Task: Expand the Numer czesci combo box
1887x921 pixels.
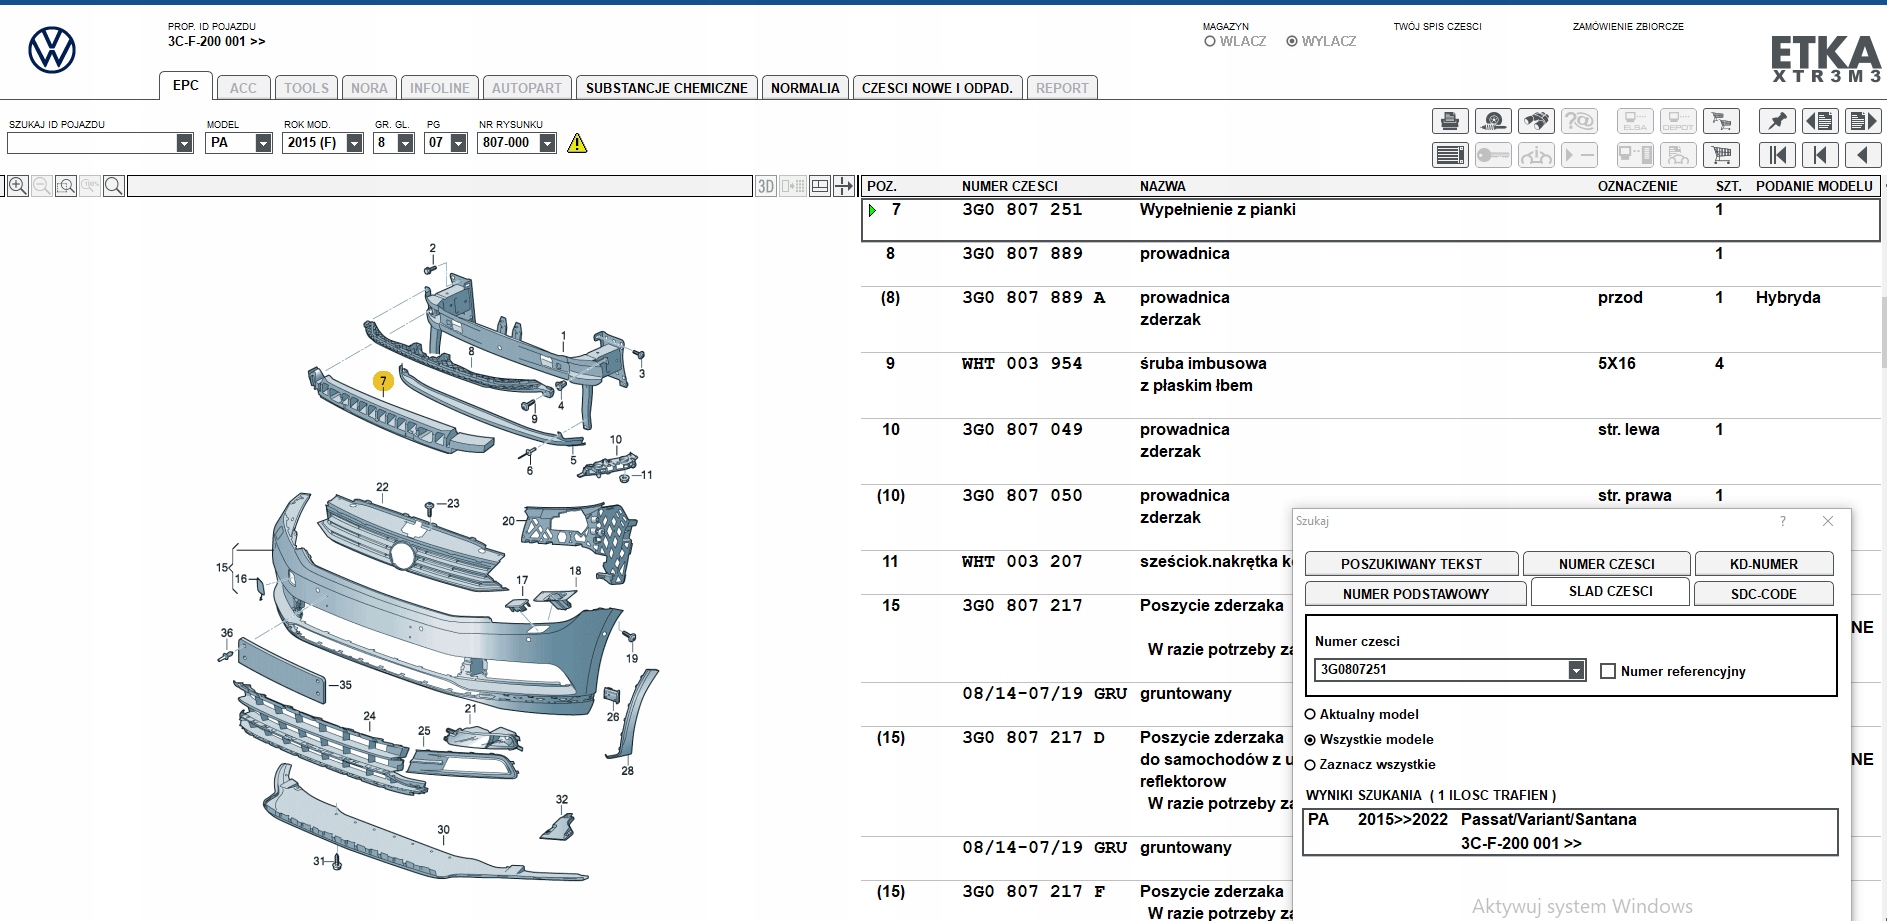Action: coord(1576,670)
